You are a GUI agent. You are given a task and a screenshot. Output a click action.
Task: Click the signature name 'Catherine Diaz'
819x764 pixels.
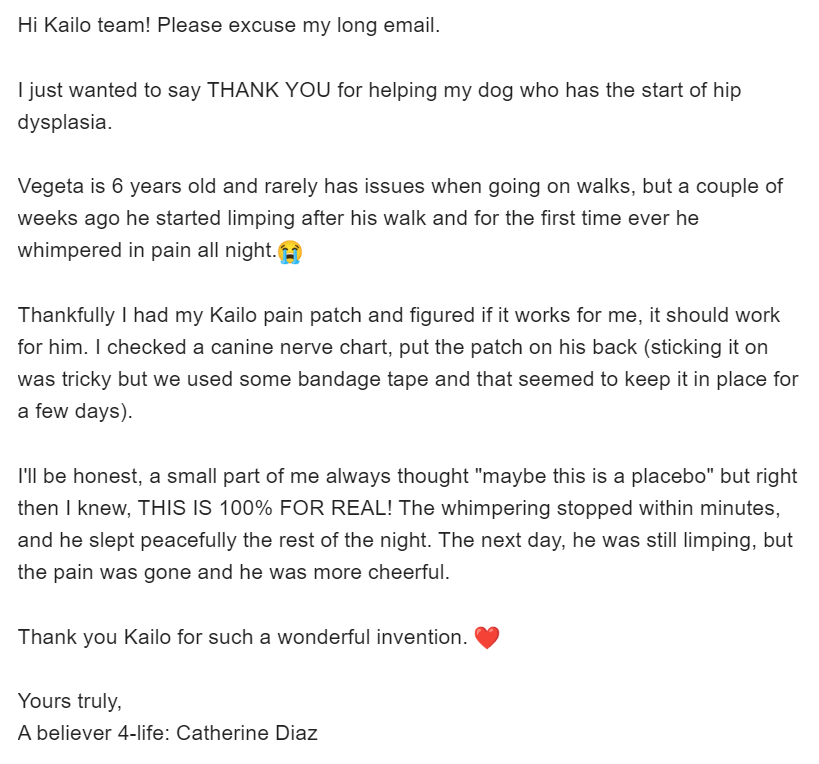pos(247,733)
